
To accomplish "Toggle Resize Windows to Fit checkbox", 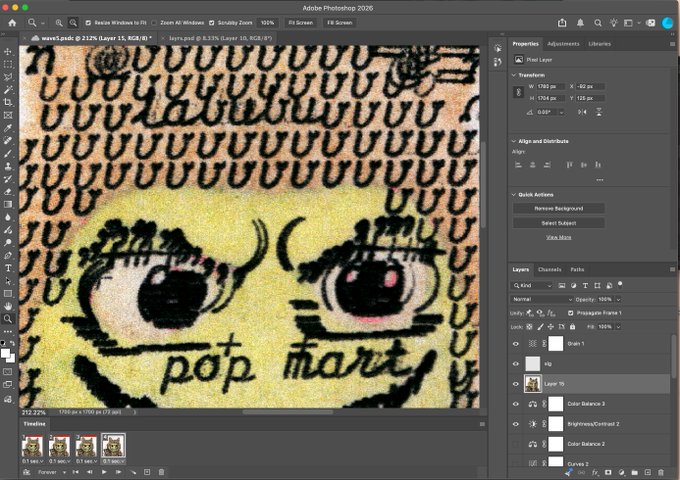I will tap(88, 23).
